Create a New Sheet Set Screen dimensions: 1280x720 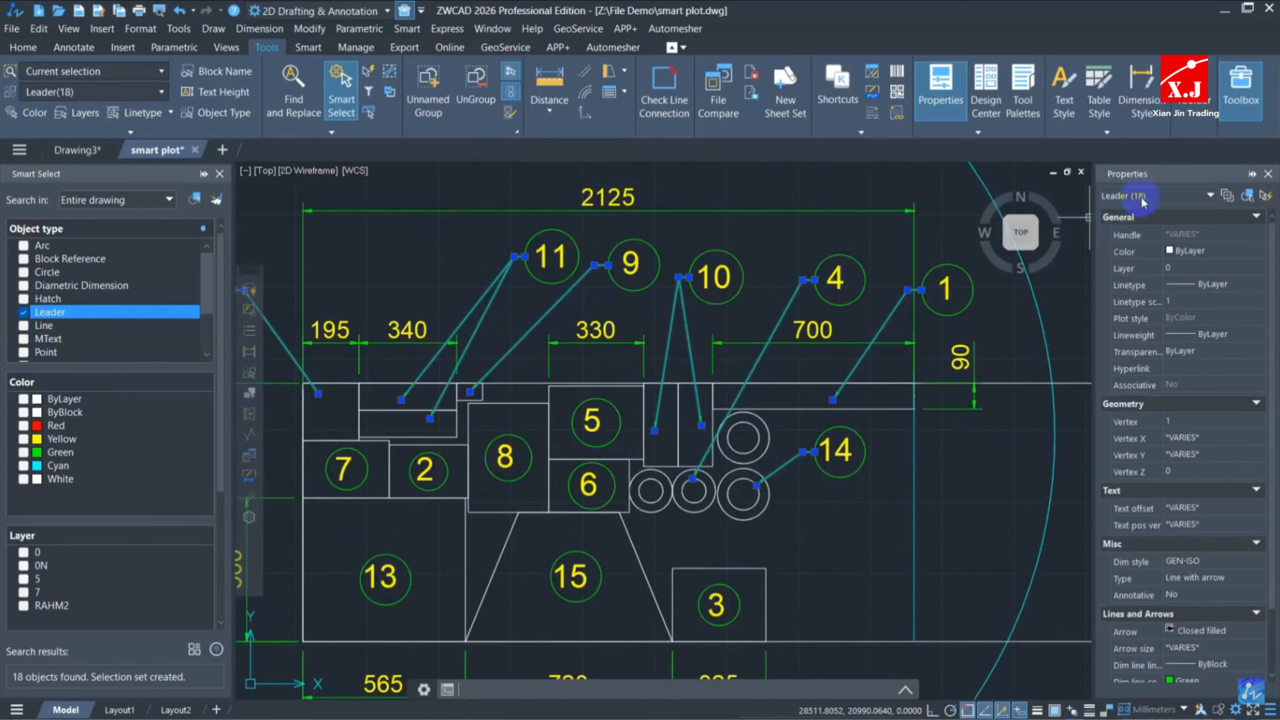785,90
